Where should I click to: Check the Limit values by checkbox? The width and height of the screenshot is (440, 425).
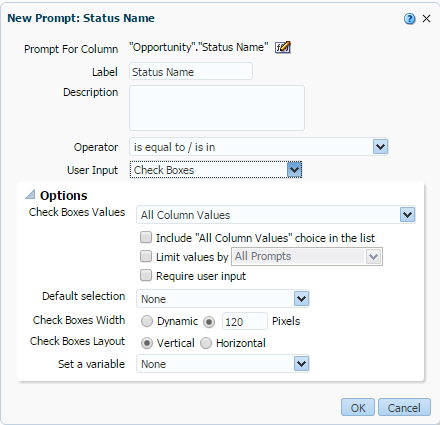pos(146,256)
